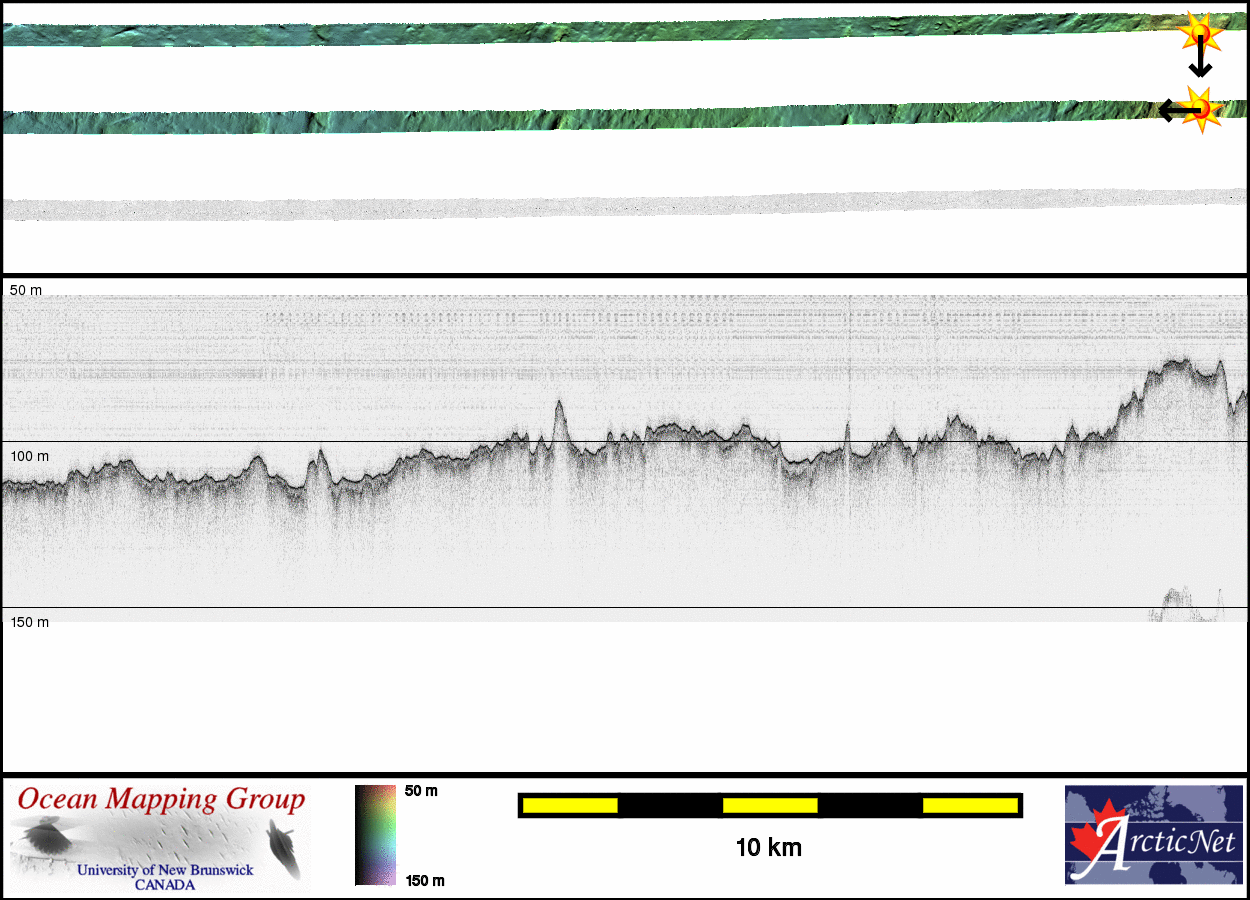Click the 150 m depth axis label in profile

(29, 622)
